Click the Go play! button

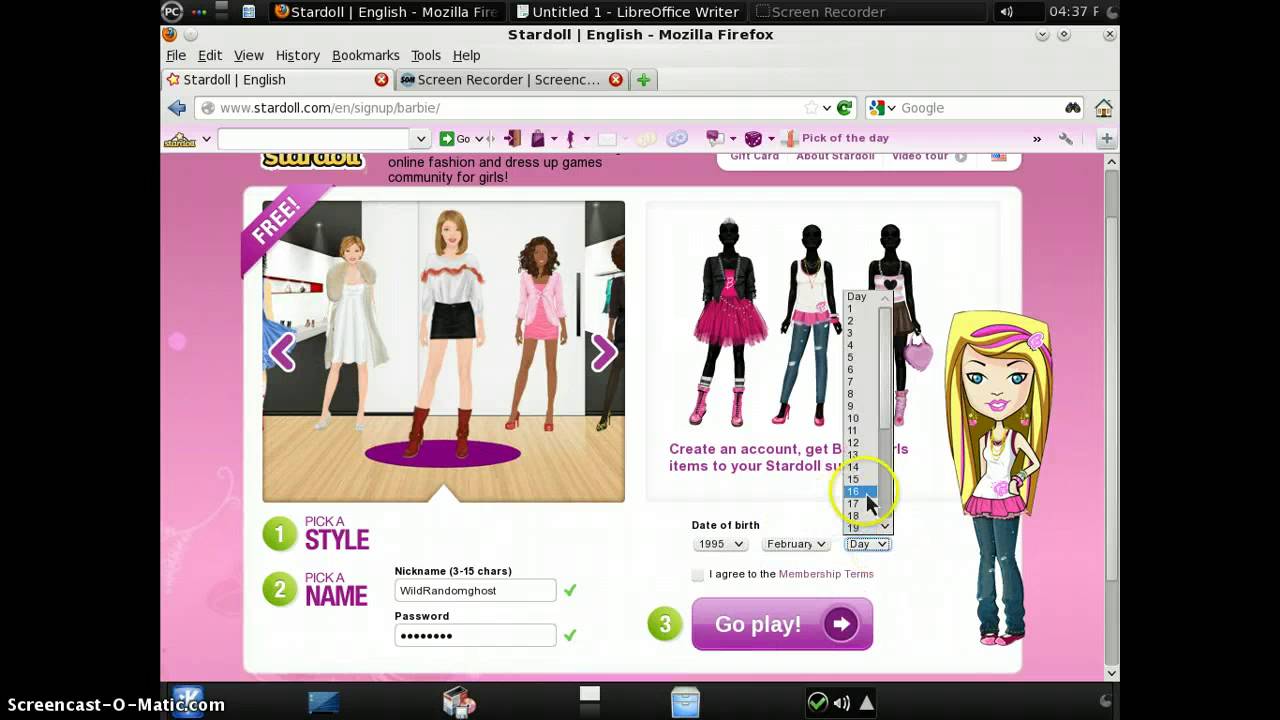(x=782, y=624)
